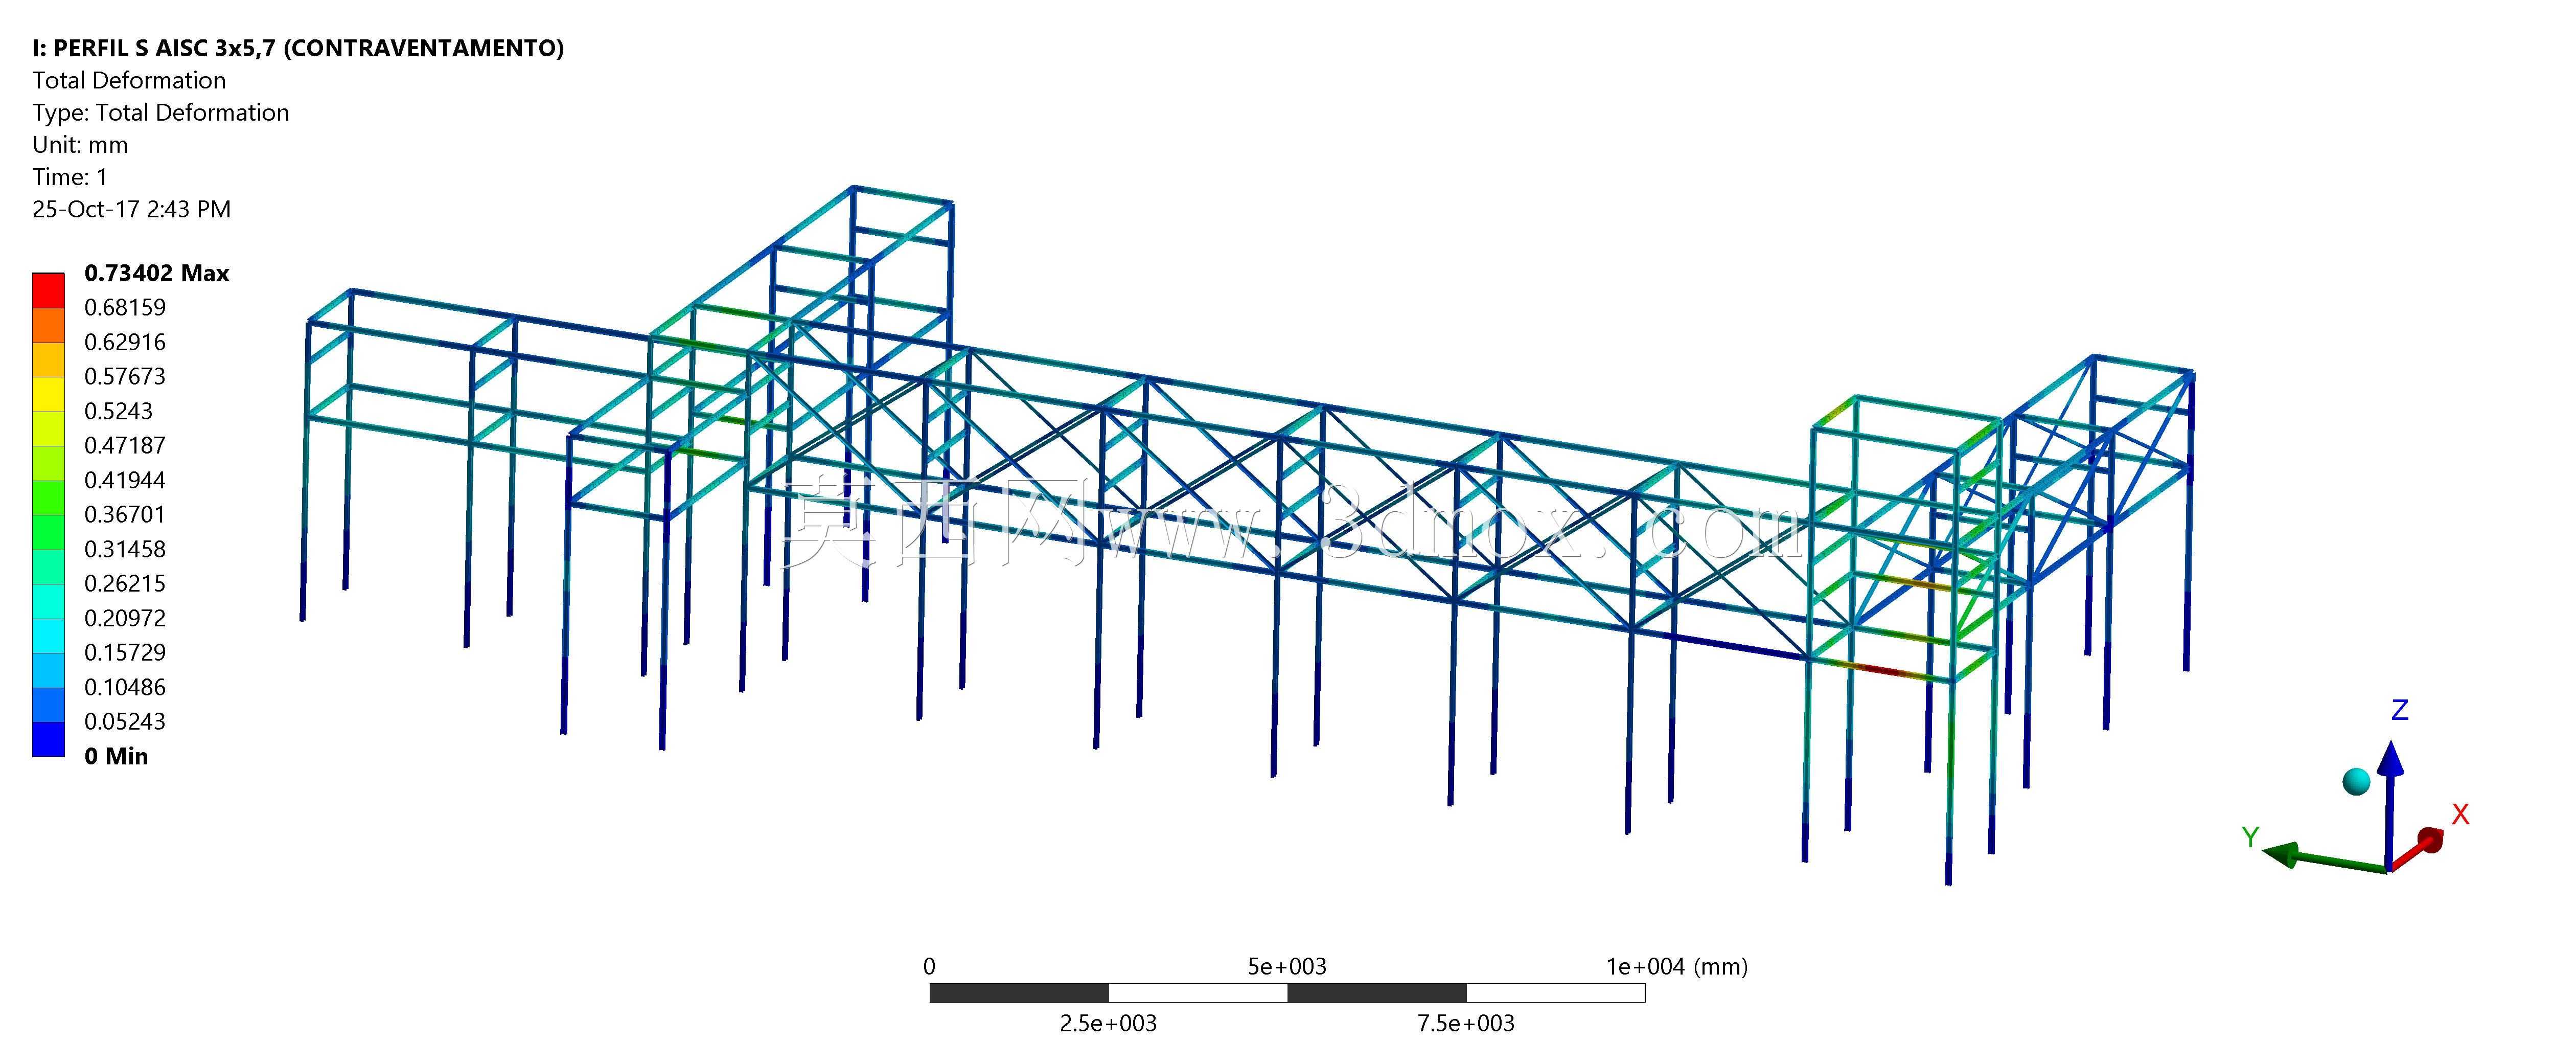The width and height of the screenshot is (2576, 1041).
Task: Click the '1e+004 (mm)' ruler label
Action: click(x=1677, y=966)
